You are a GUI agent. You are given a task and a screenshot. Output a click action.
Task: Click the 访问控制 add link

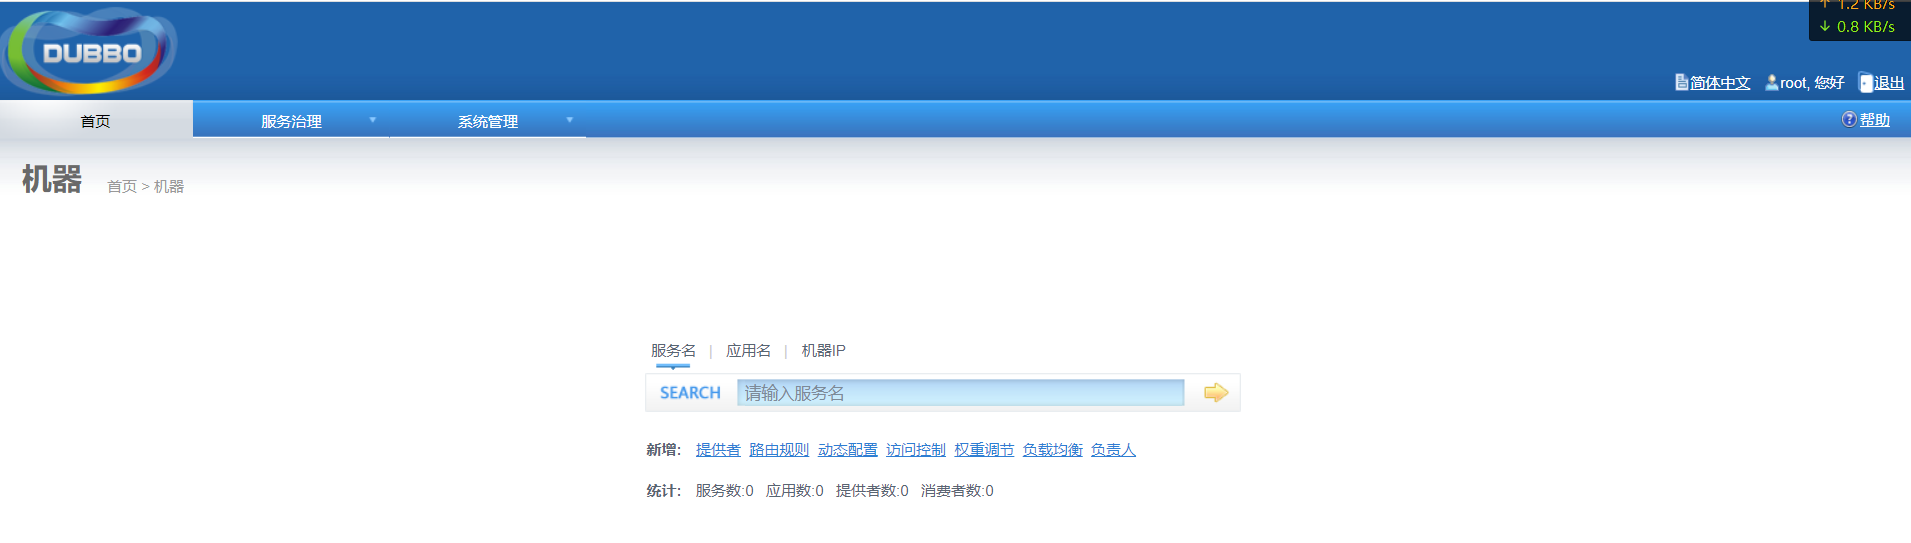pyautogui.click(x=916, y=450)
